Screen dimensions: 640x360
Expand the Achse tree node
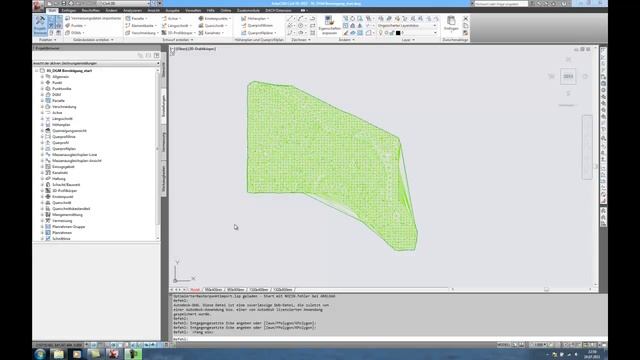42,112
